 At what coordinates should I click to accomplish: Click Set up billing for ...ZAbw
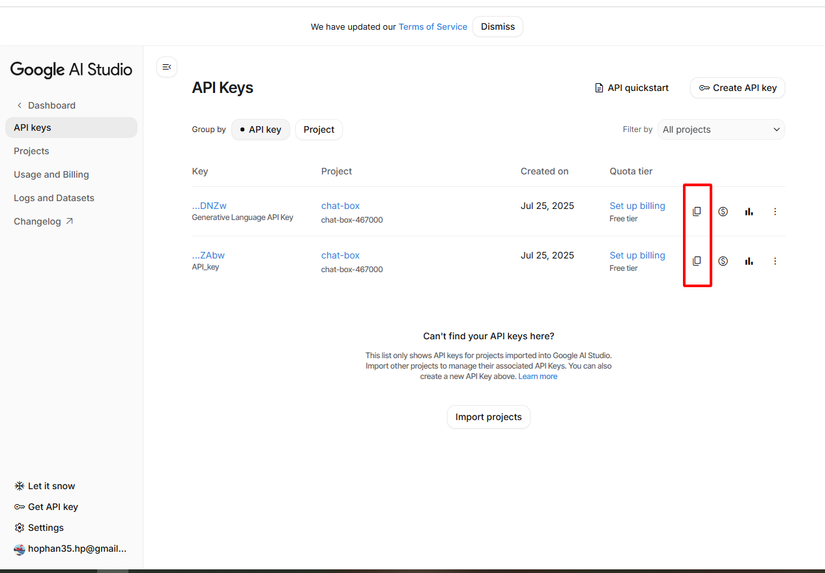(637, 255)
